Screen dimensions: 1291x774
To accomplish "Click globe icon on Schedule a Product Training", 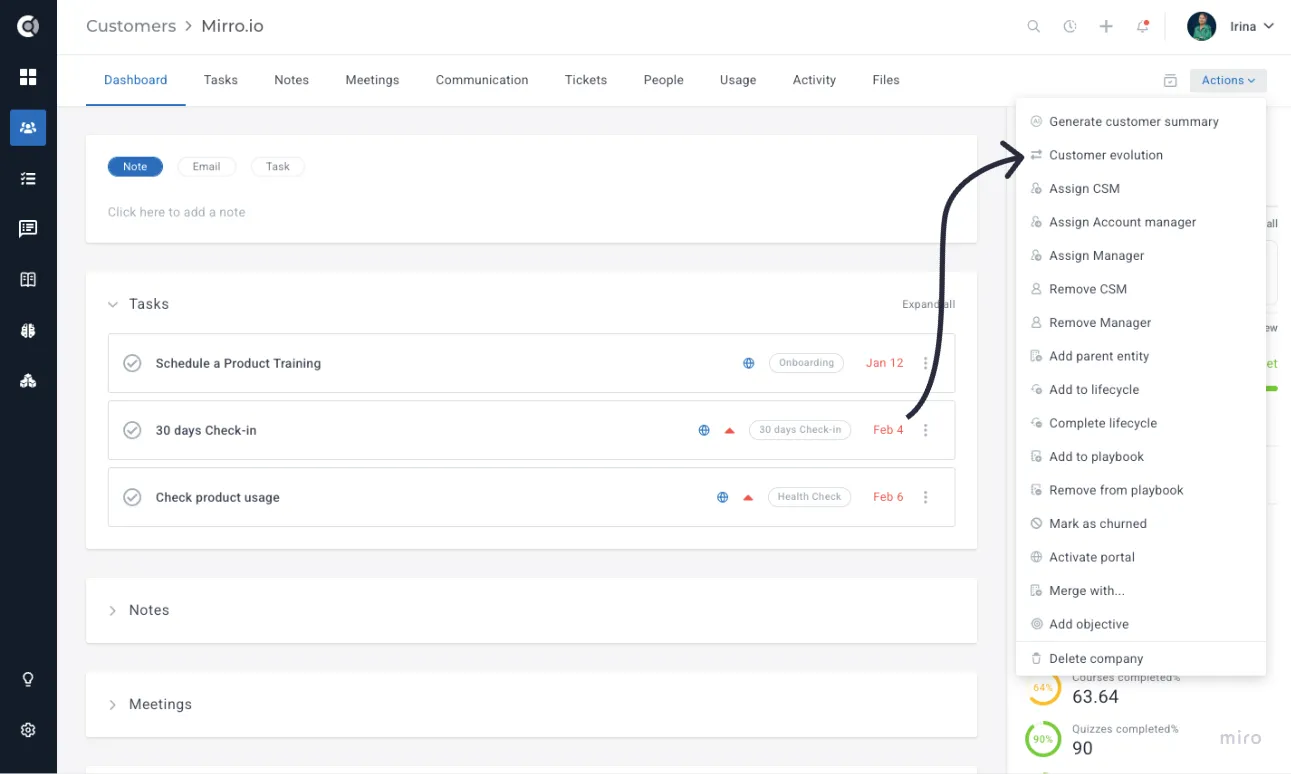I will coord(748,363).
